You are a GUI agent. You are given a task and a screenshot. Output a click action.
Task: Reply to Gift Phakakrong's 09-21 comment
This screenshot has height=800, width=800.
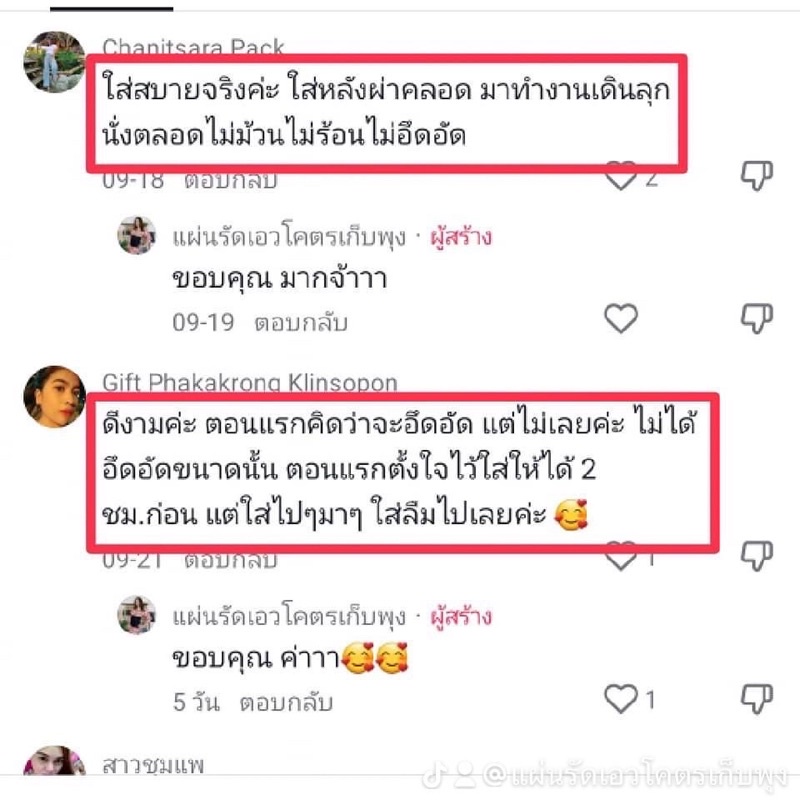coord(231,561)
